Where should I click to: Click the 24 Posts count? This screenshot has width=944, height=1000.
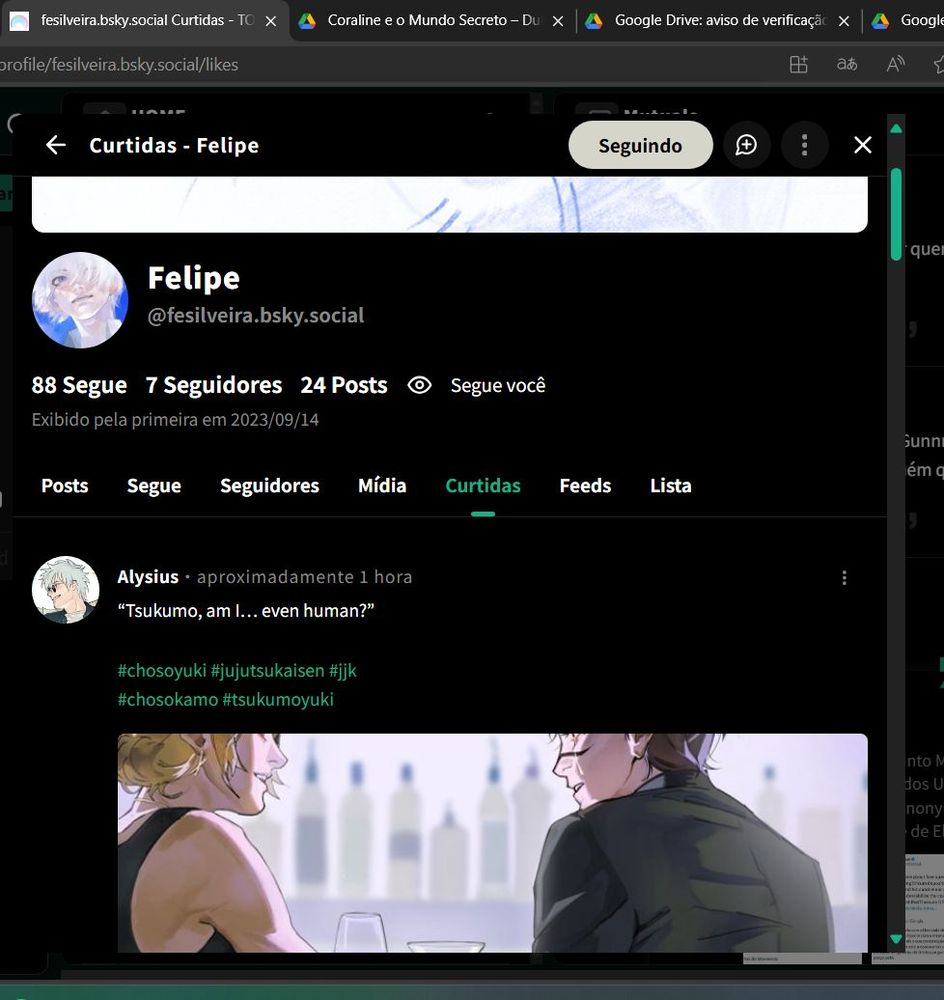click(344, 385)
